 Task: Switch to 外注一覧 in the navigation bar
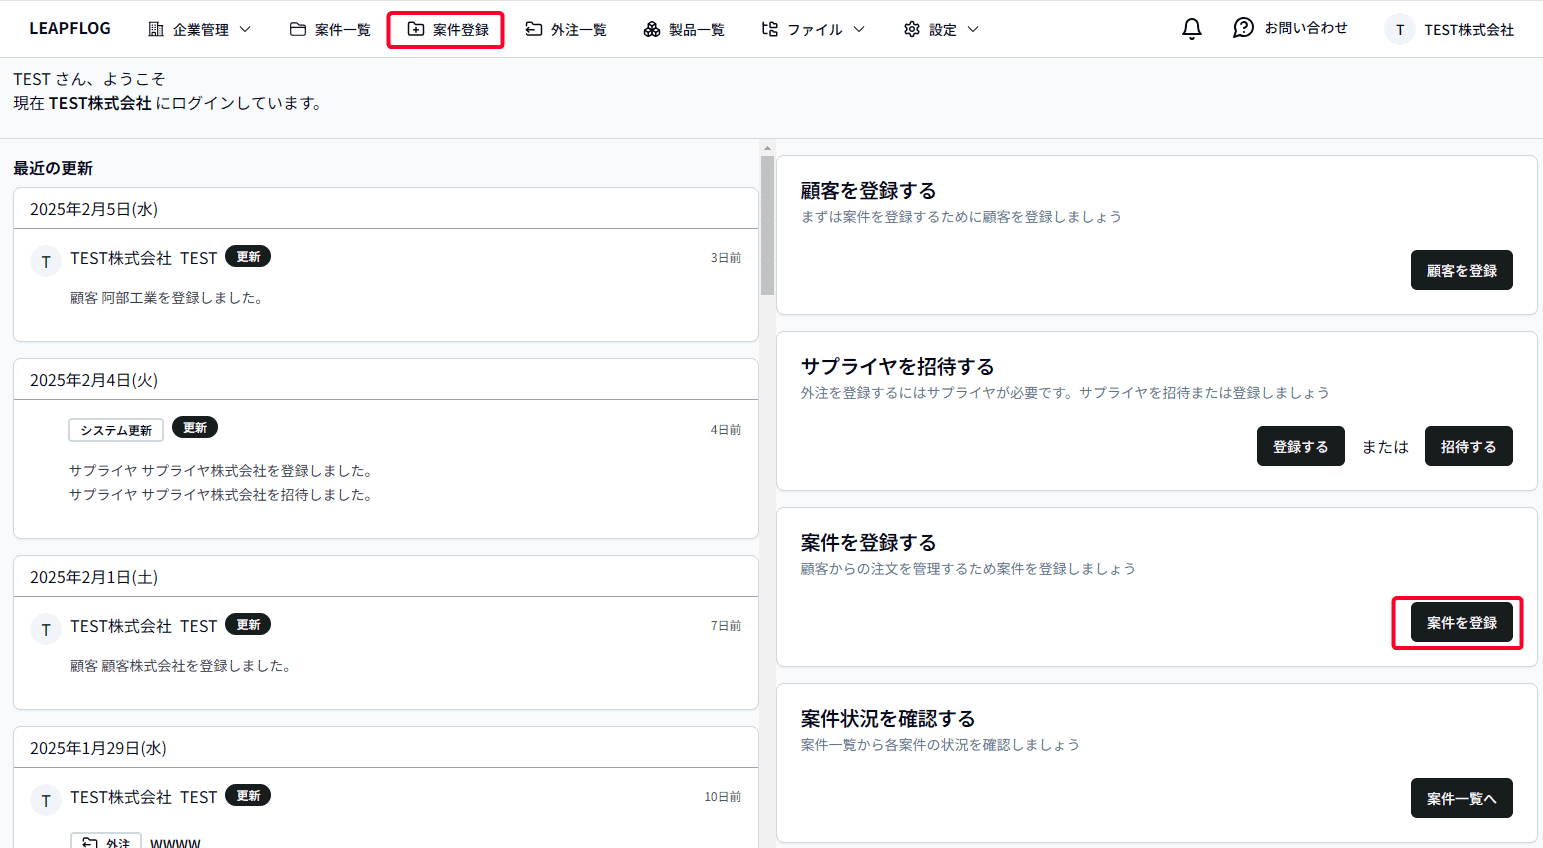566,29
